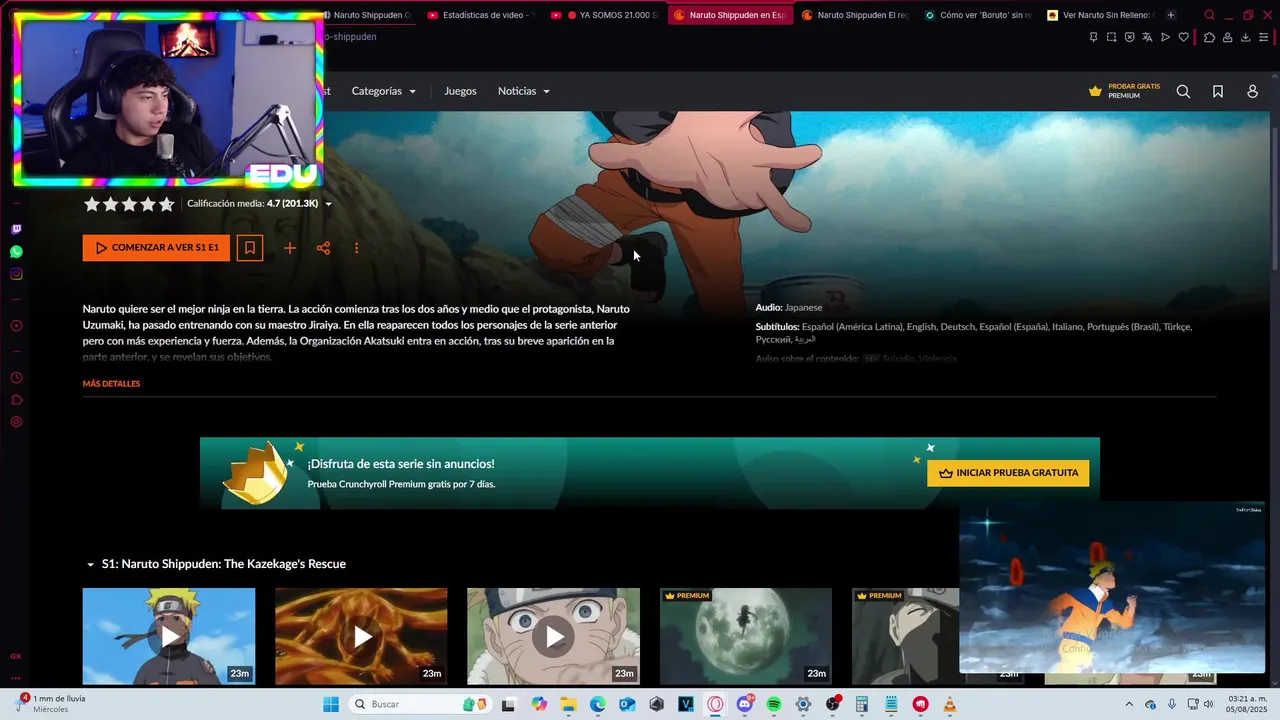This screenshot has height=720, width=1280.
Task: Open the player icon in the Opera sidebar
Action: pyautogui.click(x=16, y=326)
